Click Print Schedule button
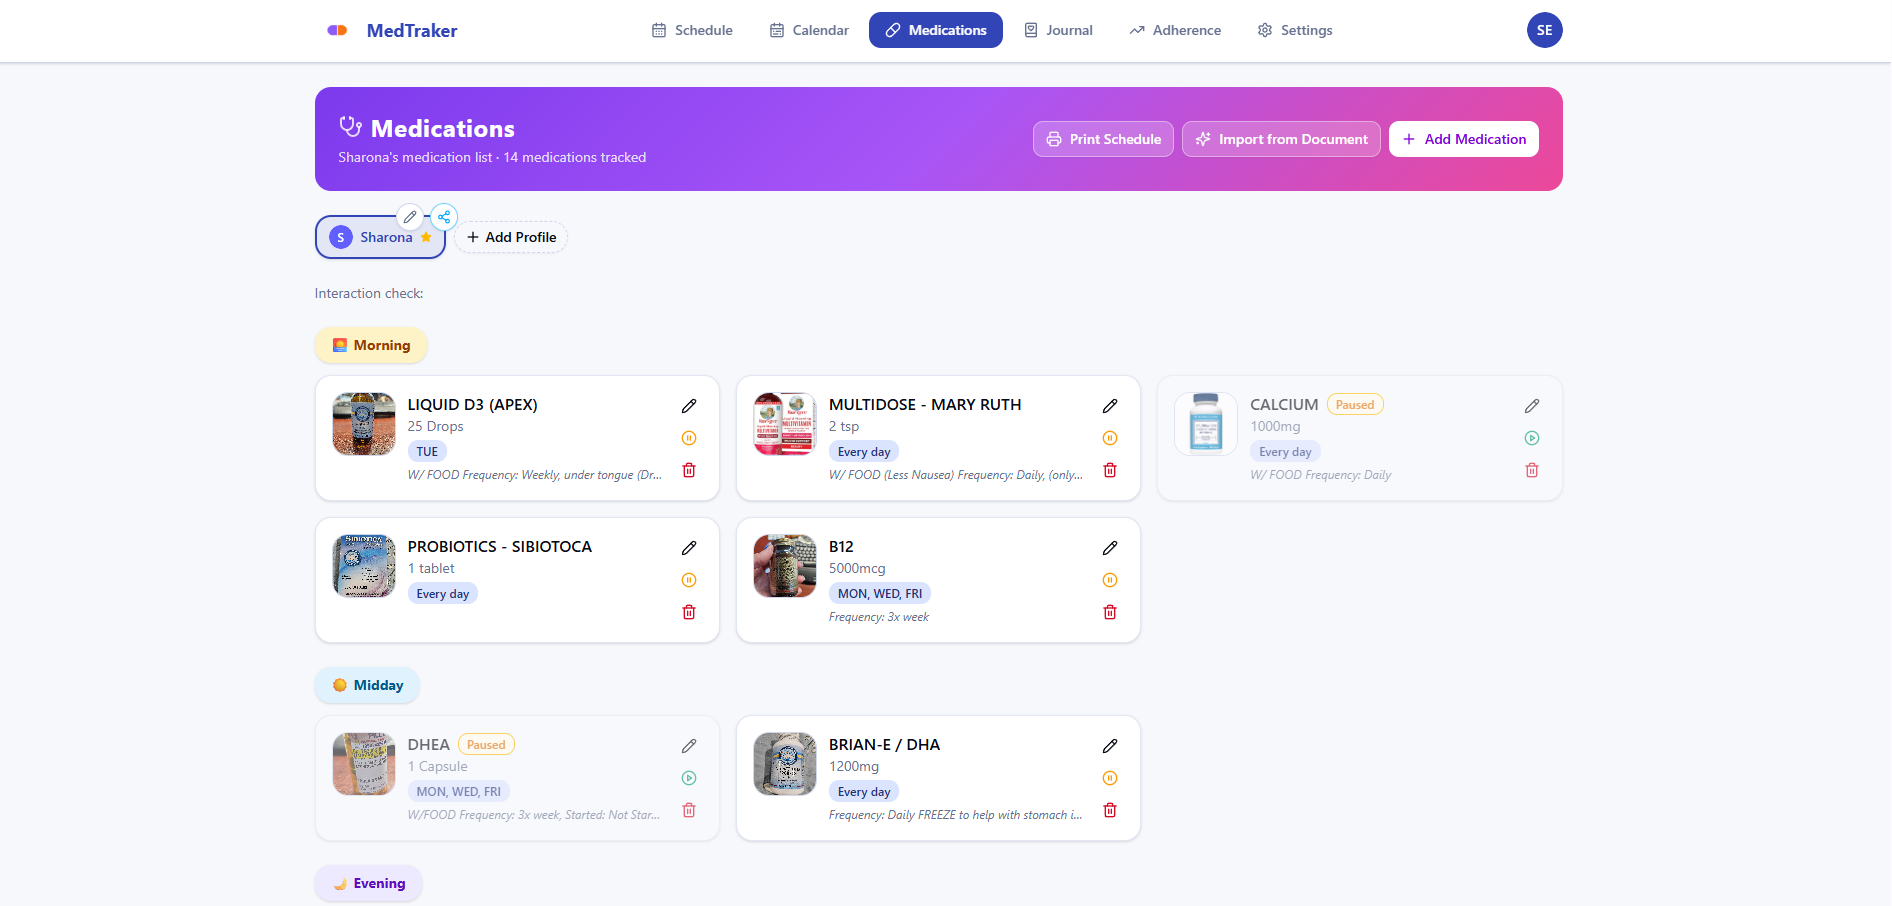The width and height of the screenshot is (1892, 906). (1103, 139)
